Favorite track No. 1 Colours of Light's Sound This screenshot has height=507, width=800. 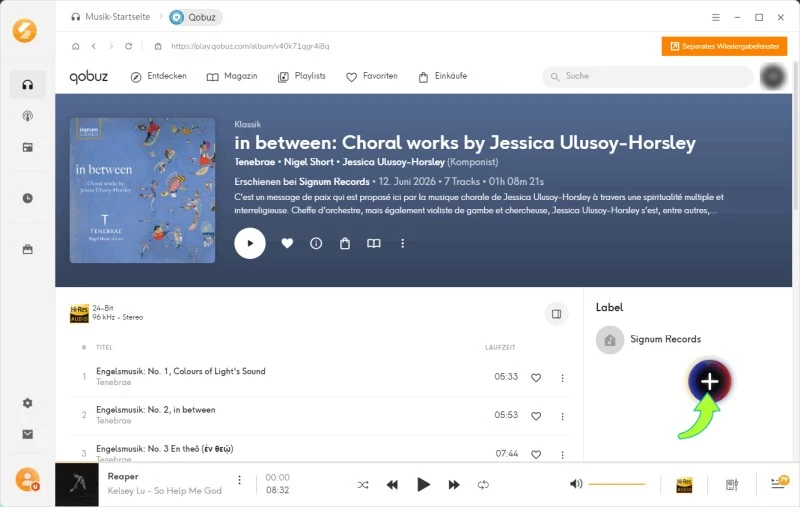pyautogui.click(x=536, y=377)
